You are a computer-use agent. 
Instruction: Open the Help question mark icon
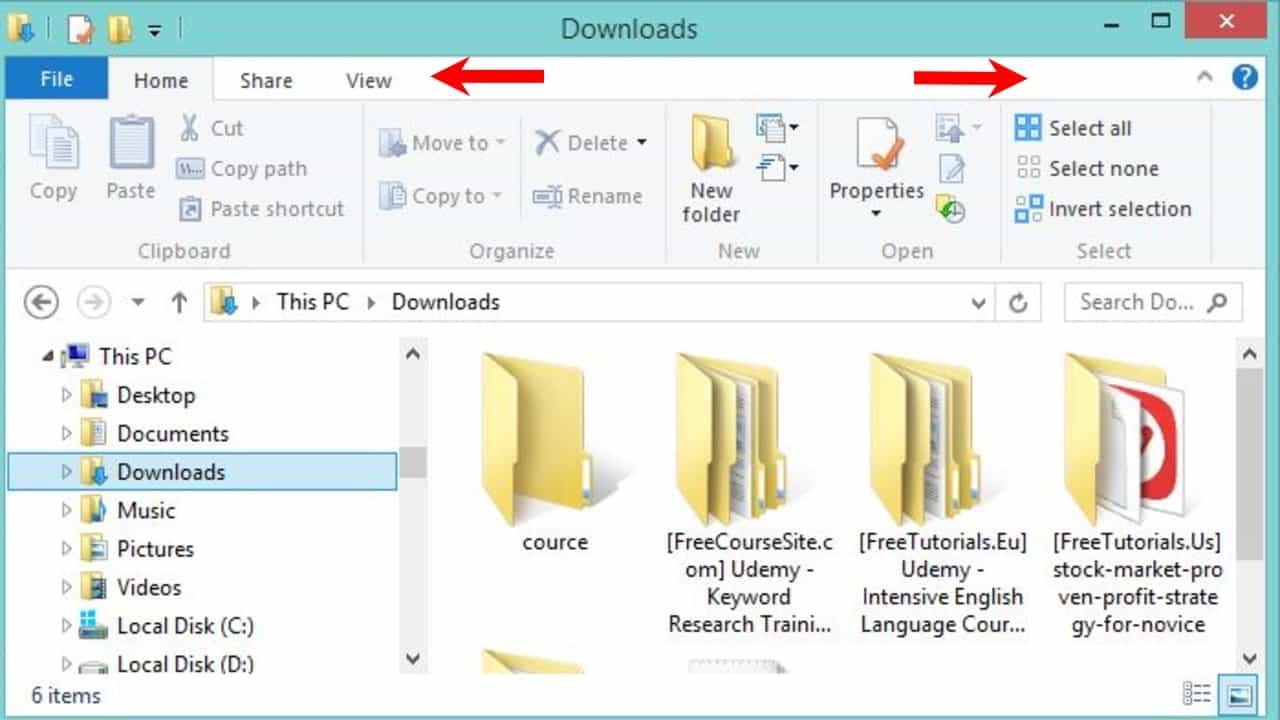pyautogui.click(x=1245, y=77)
